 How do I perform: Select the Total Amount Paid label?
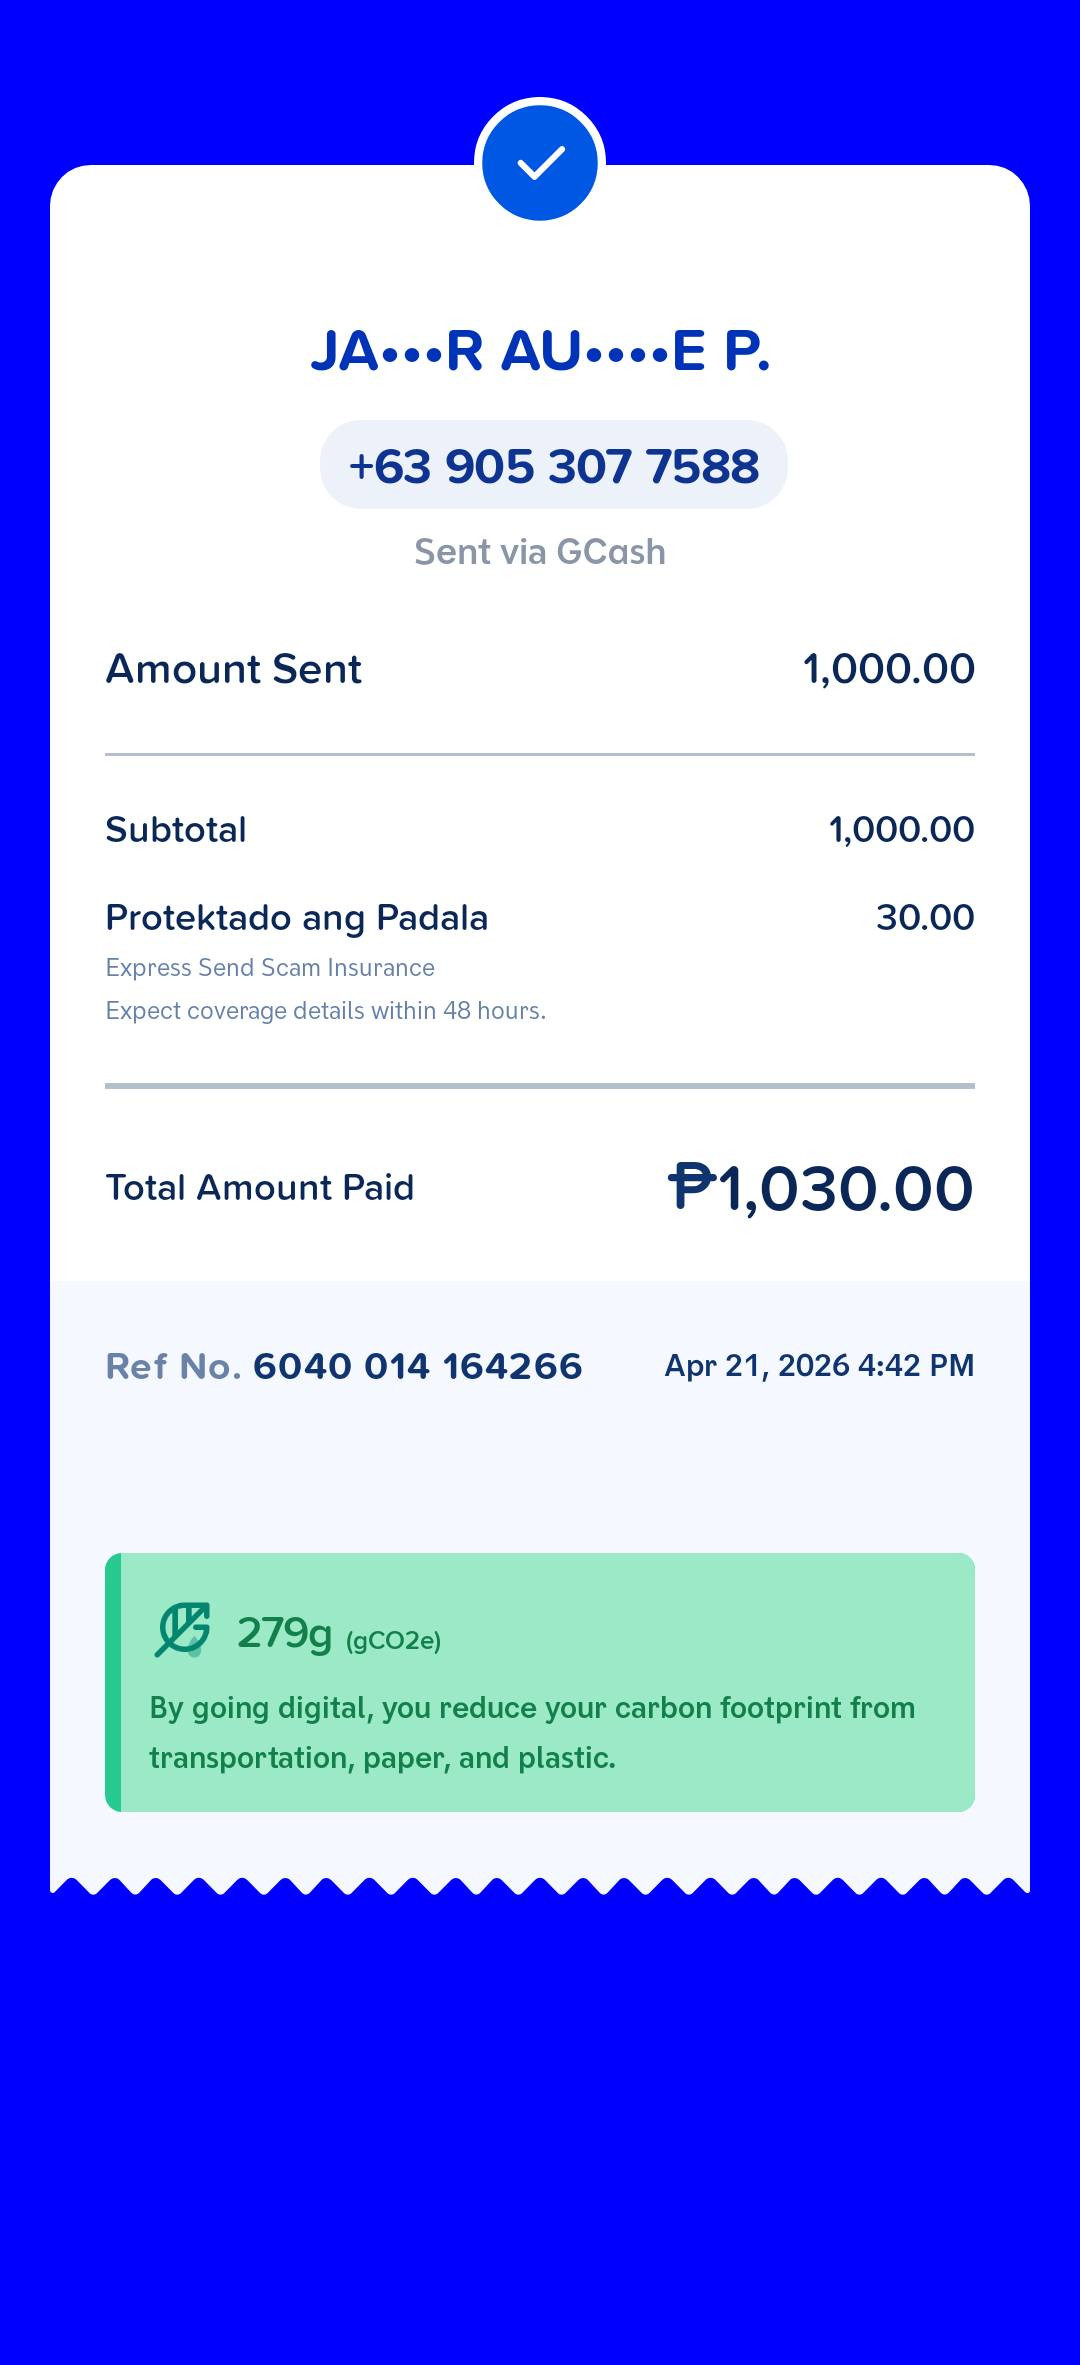point(260,1188)
